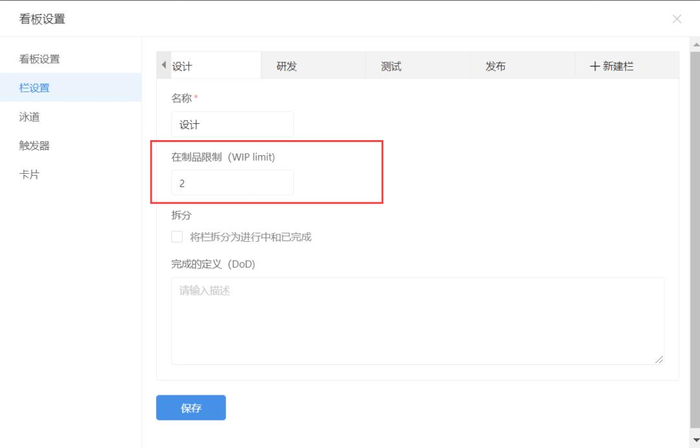Click the scrollbar up arrow
This screenshot has width=700, height=448.
coord(696,44)
